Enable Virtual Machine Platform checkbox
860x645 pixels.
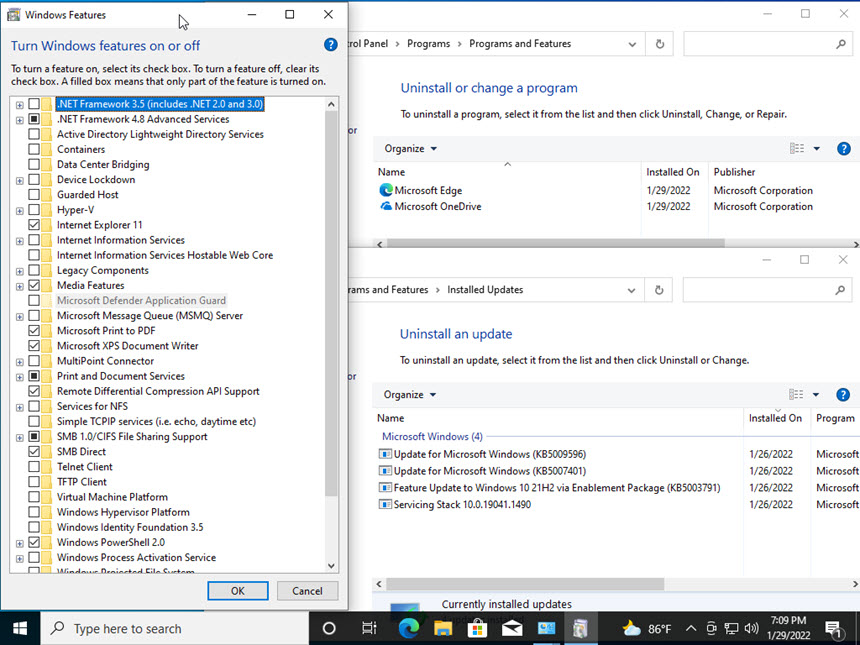click(34, 497)
